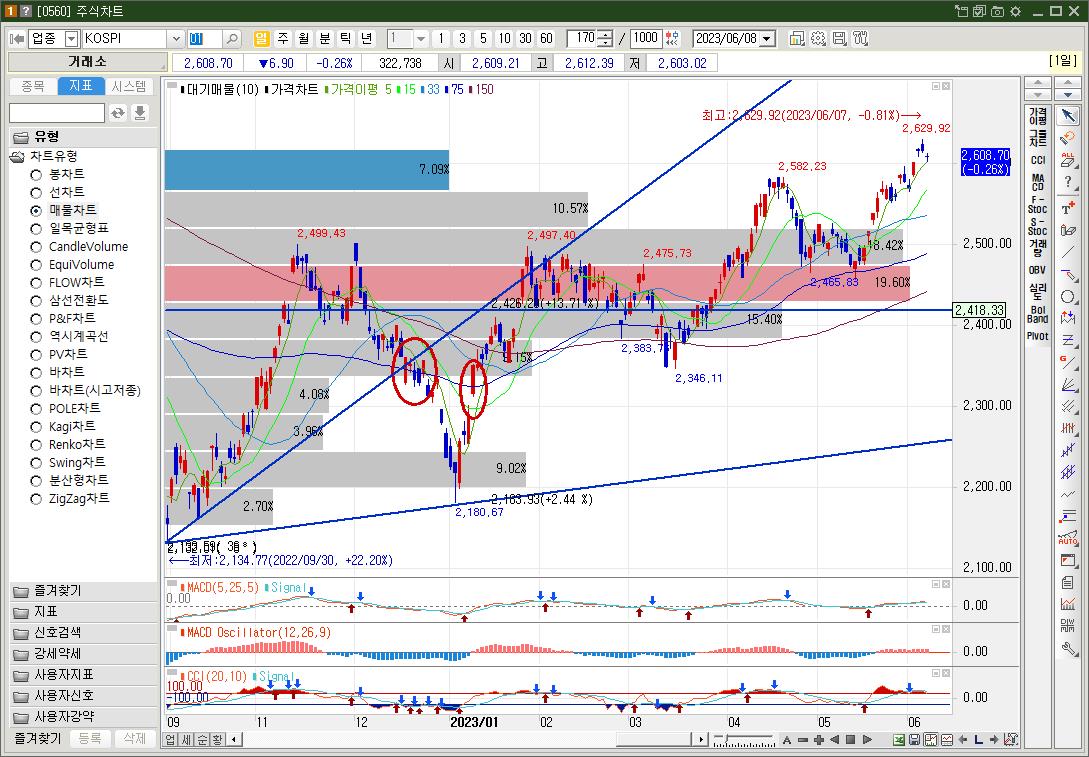This screenshot has height=757, width=1089.
Task: Pick the trend line drawing tool
Action: [x=1067, y=252]
